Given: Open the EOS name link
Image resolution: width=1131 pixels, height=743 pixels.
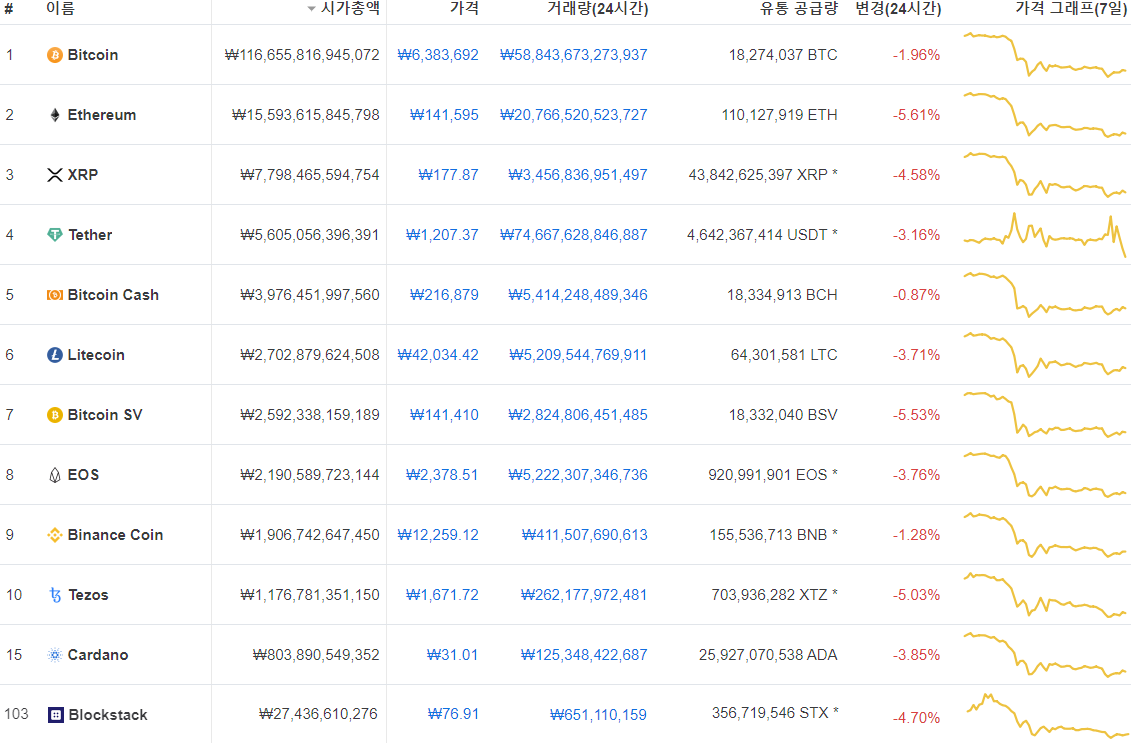Looking at the screenshot, I should [83, 475].
